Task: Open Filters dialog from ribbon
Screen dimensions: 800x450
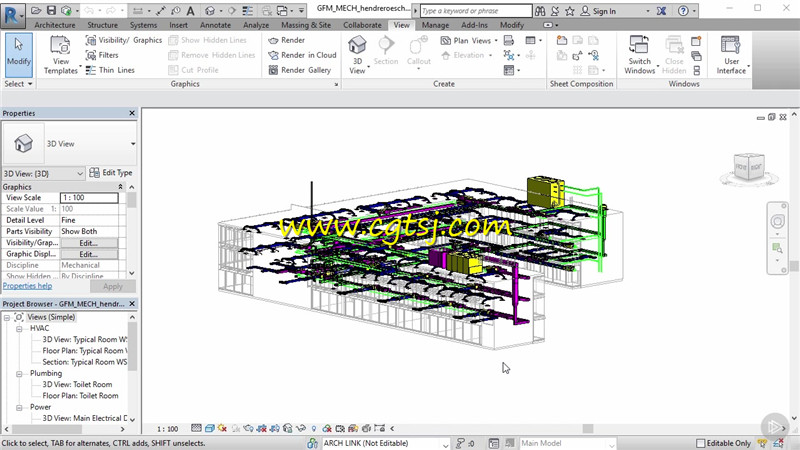Action: tap(102, 55)
